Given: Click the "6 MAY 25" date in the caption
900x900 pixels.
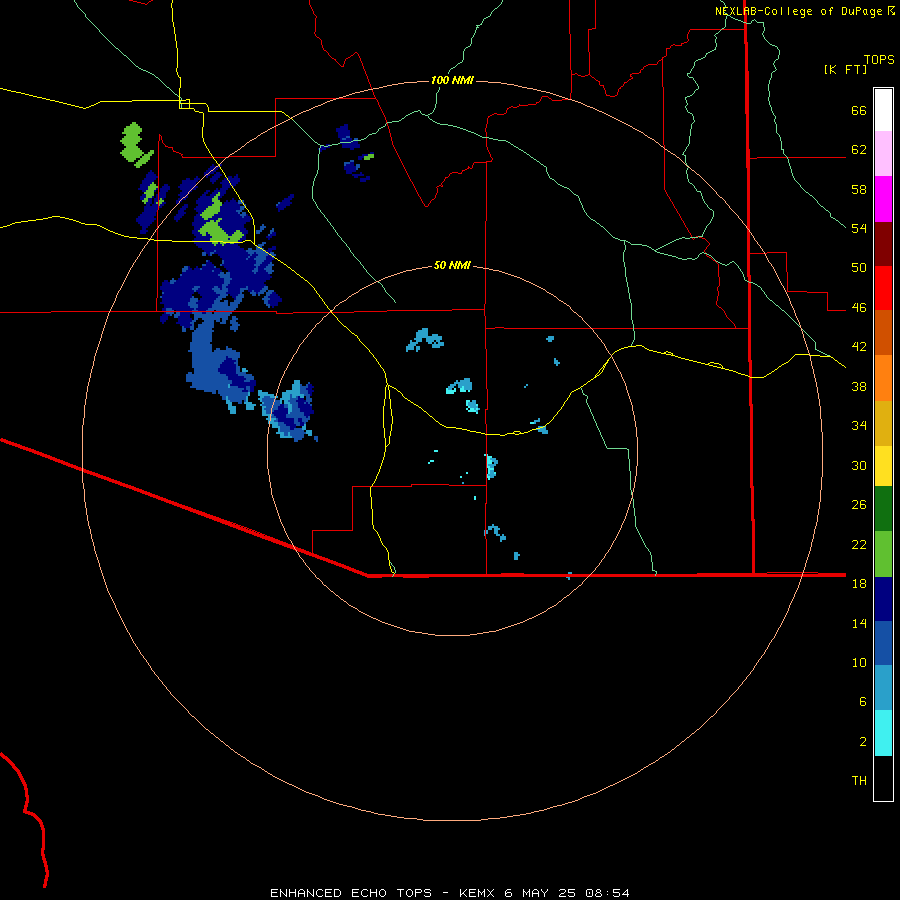Looking at the screenshot, I should (x=540, y=893).
